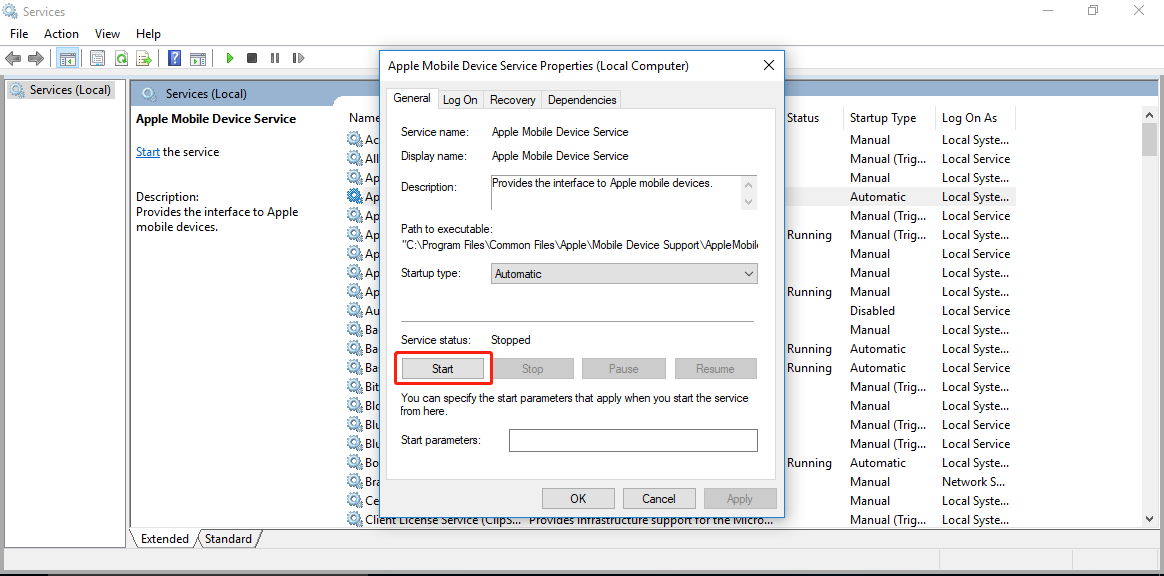The height and width of the screenshot is (576, 1164).
Task: Click the gear icon of the 'All' service row
Action: 354,158
